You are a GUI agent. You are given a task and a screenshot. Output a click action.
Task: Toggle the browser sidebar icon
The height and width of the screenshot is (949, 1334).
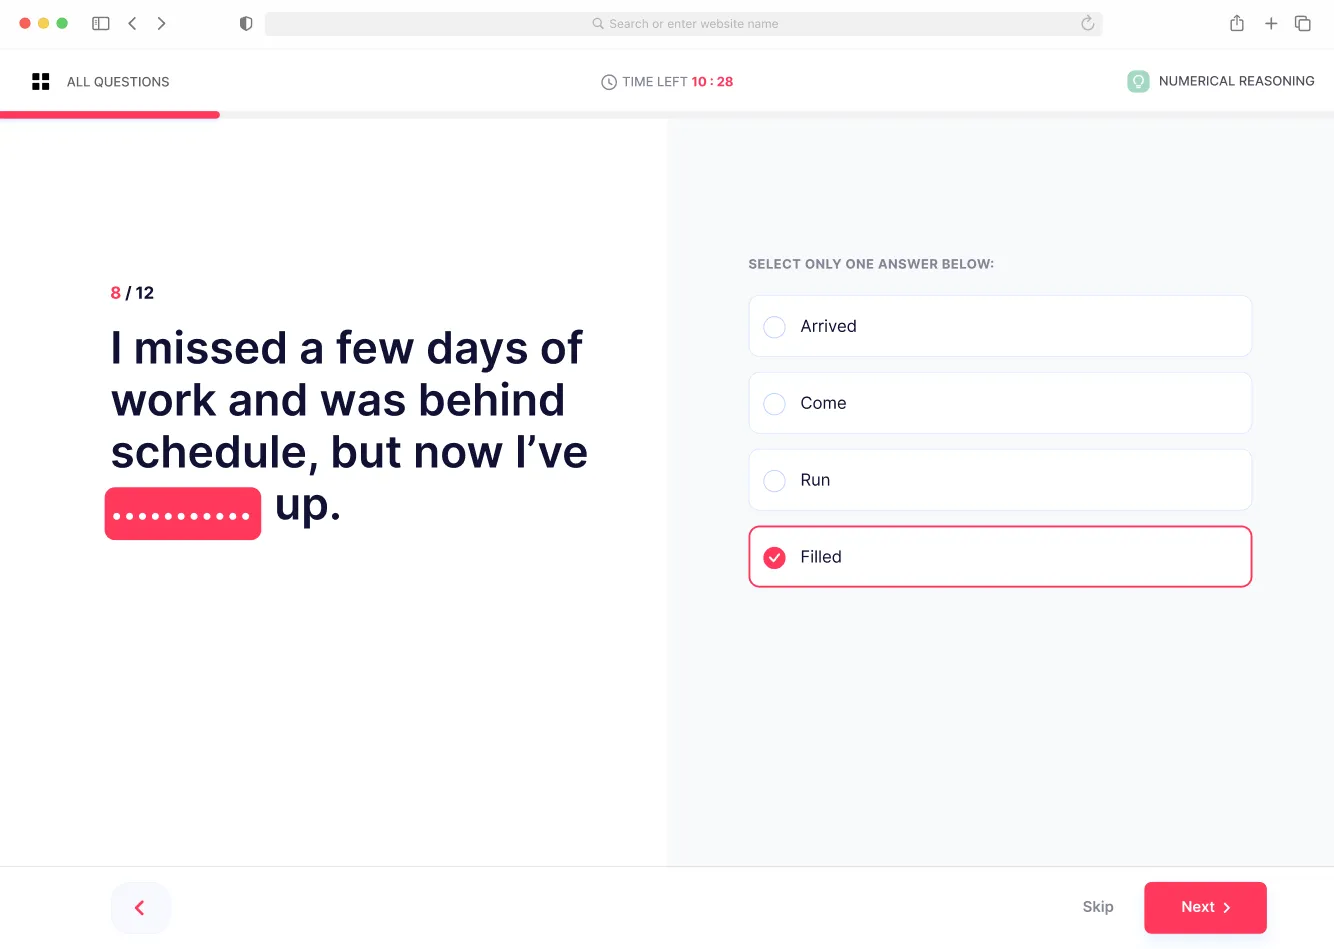coord(101,23)
